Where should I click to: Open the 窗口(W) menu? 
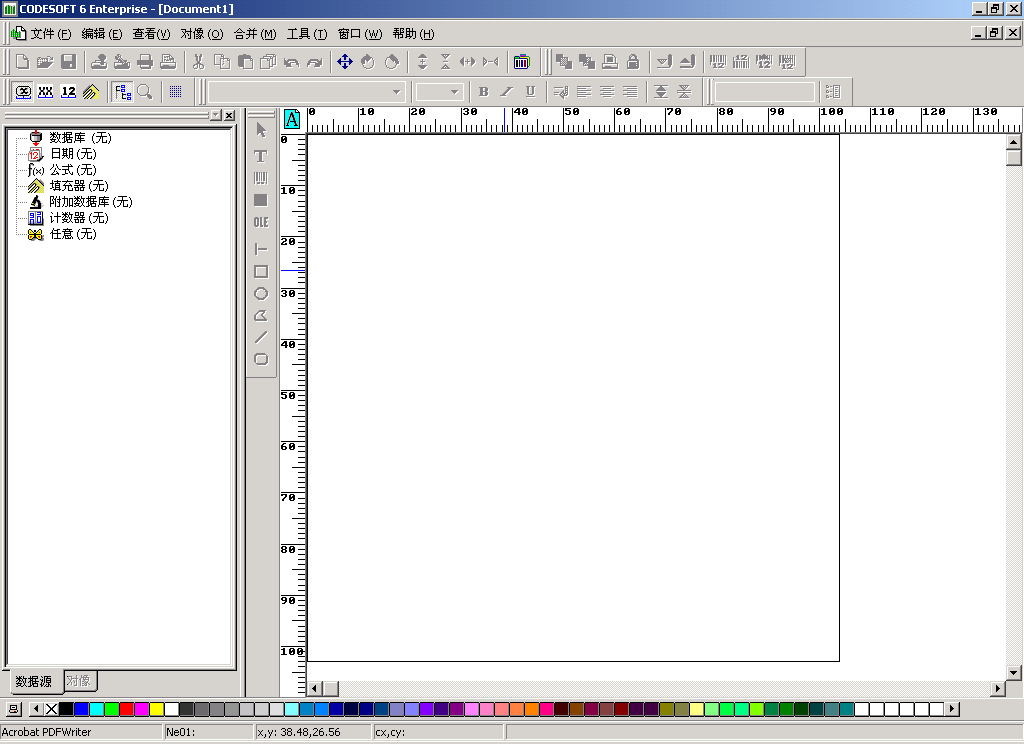click(x=360, y=34)
